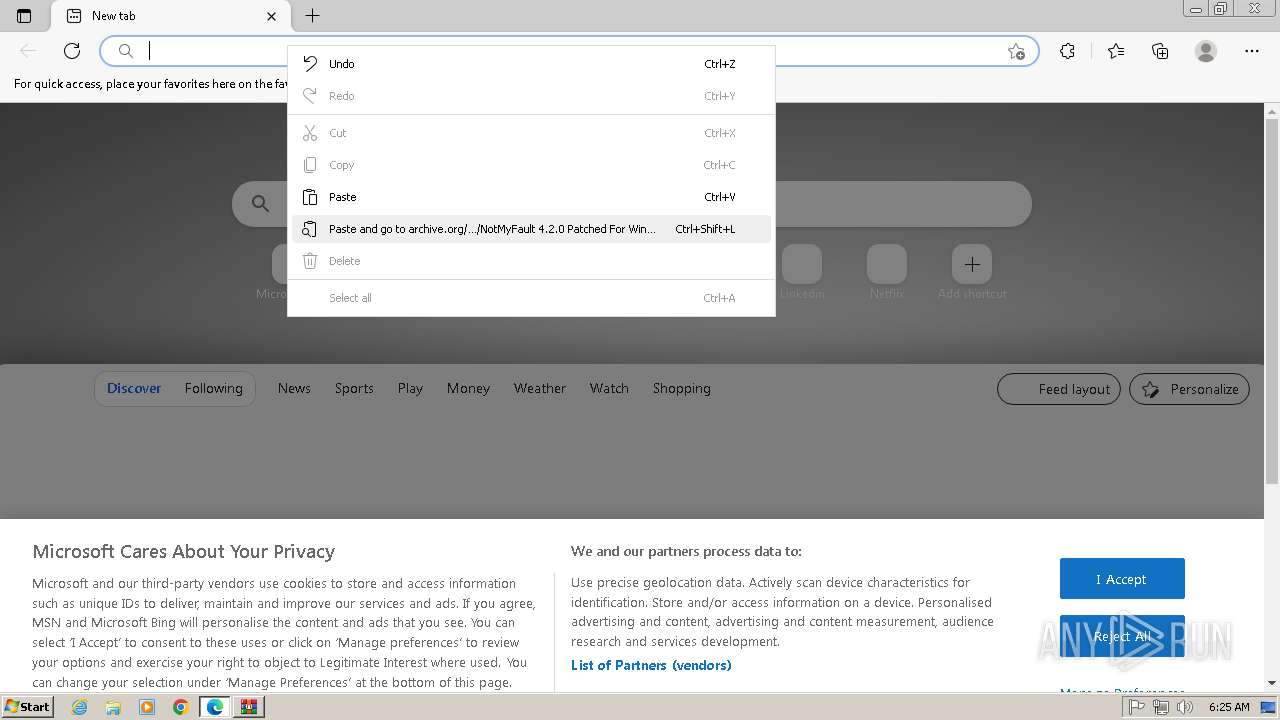Click Microsoft Edge taskbar icon
The width and height of the screenshot is (1280, 720).
pos(215,707)
